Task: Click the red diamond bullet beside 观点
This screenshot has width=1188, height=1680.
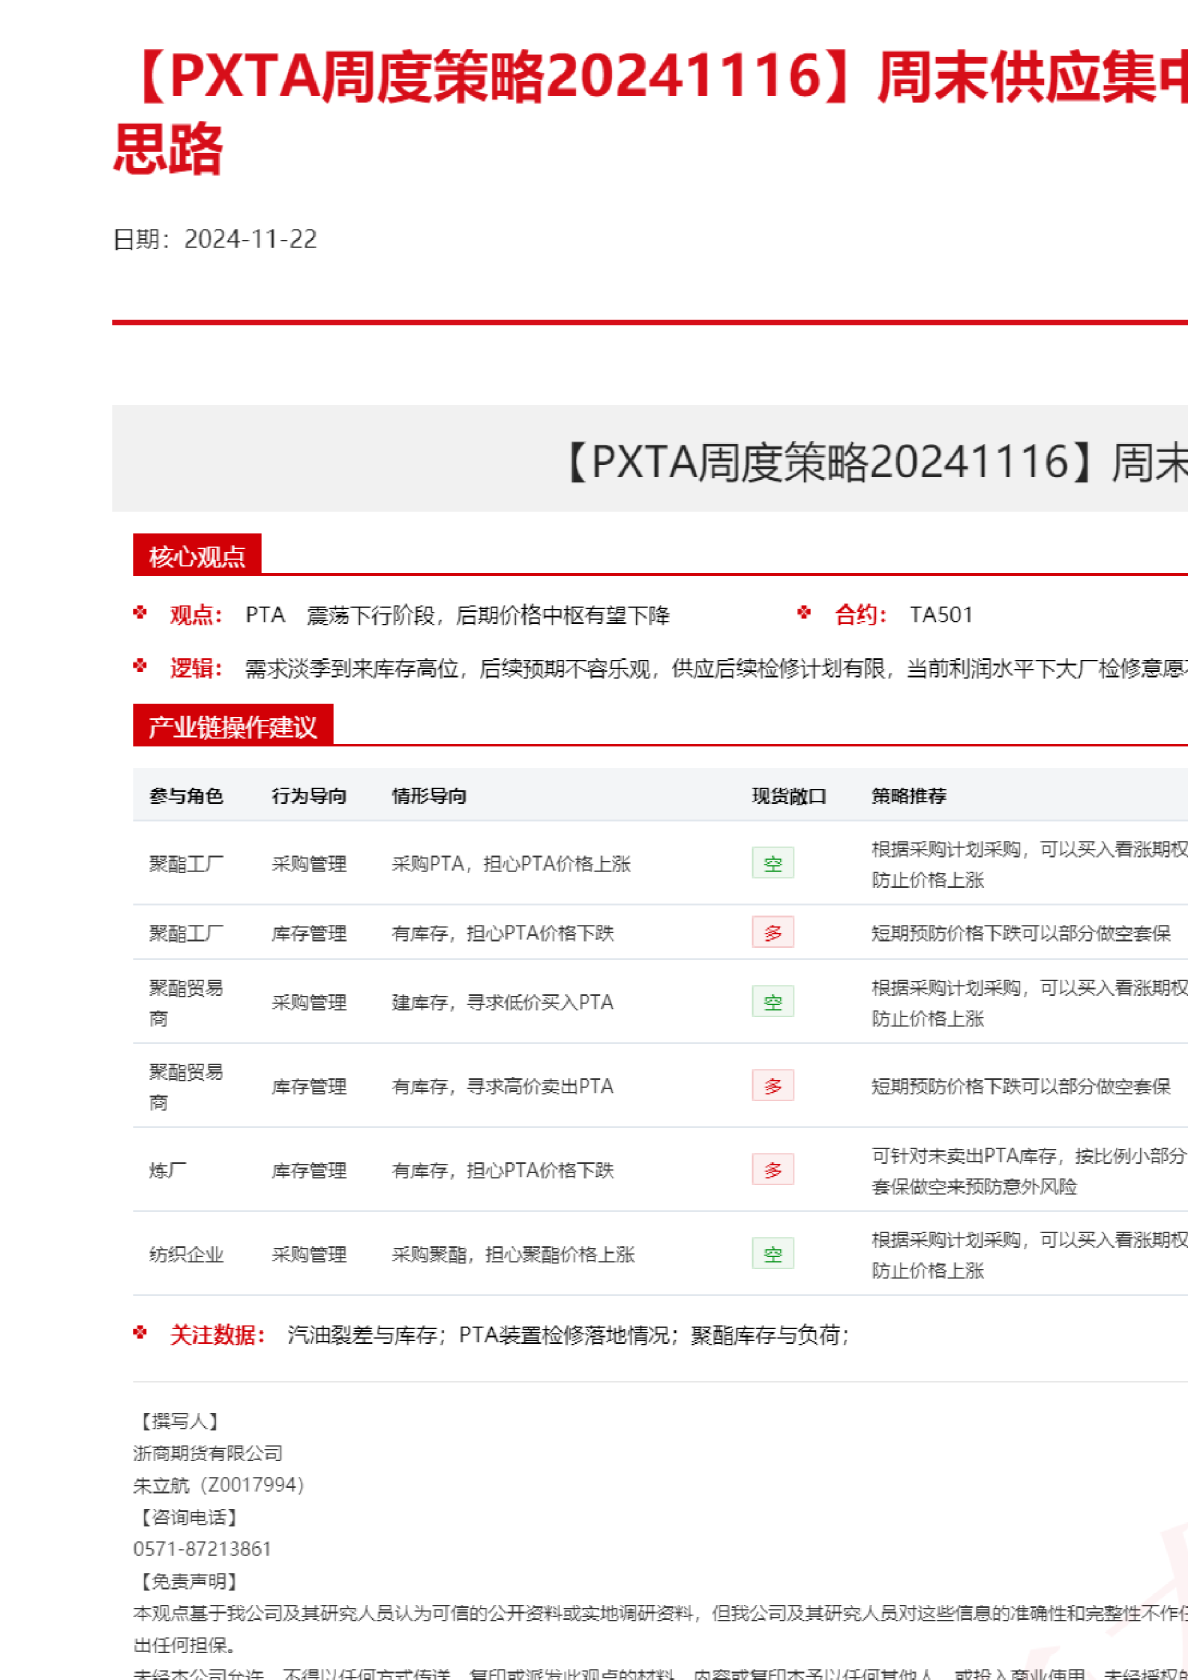Action: [x=140, y=613]
